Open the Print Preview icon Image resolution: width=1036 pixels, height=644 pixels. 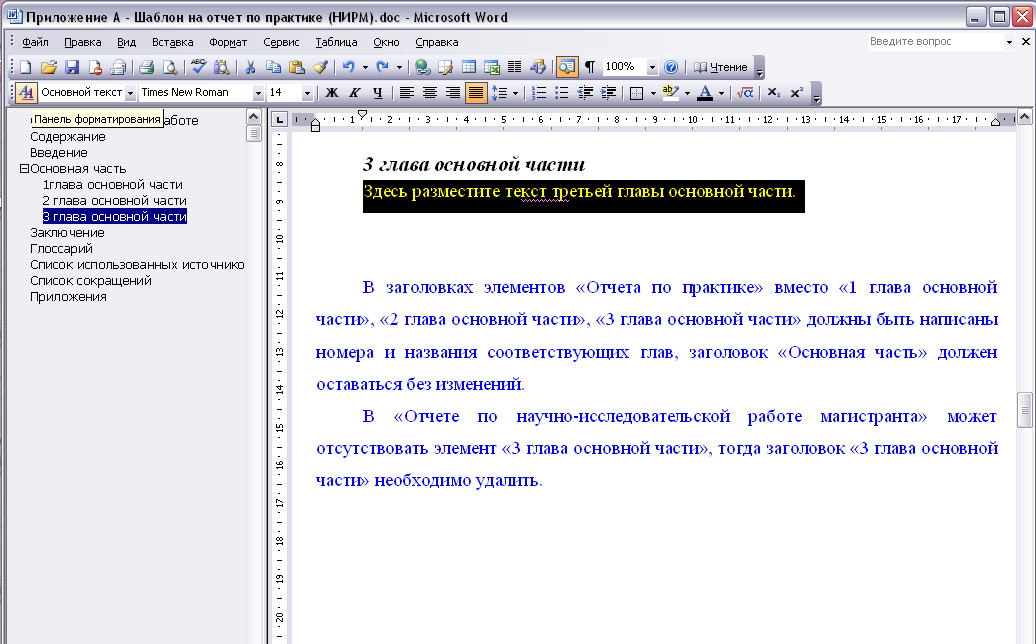(170, 67)
